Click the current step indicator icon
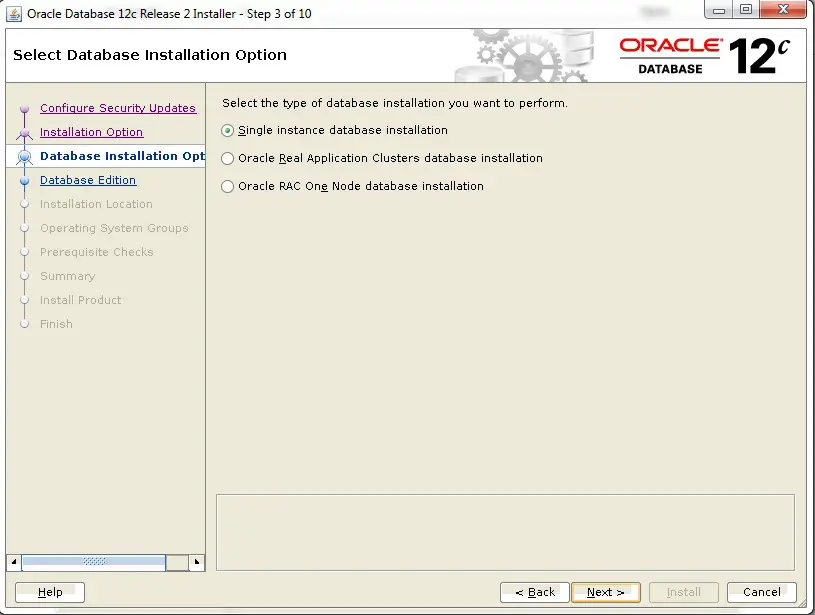 coord(24,156)
